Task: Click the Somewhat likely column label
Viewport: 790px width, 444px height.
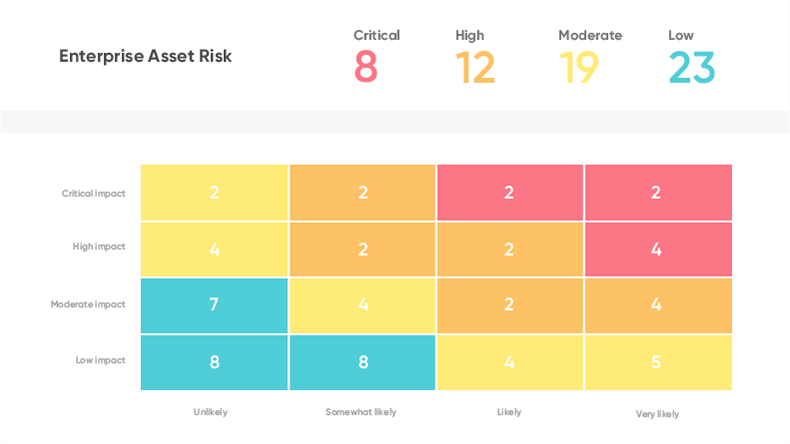Action: coord(361,412)
